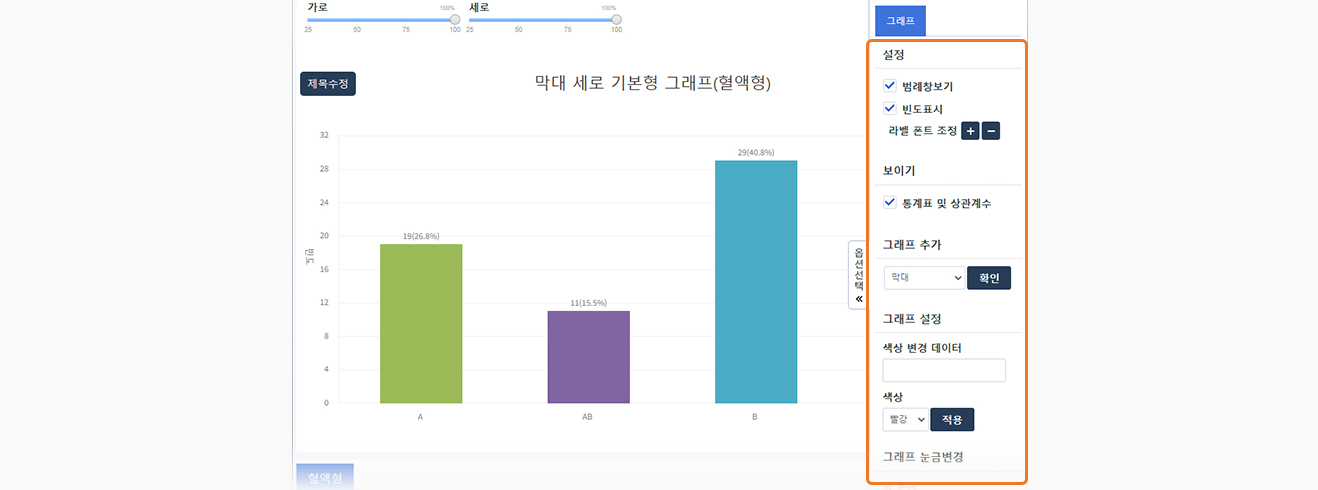Image resolution: width=1318 pixels, height=490 pixels.
Task: Click the chart title 막대 세로 기본형 그래프
Action: [652, 83]
